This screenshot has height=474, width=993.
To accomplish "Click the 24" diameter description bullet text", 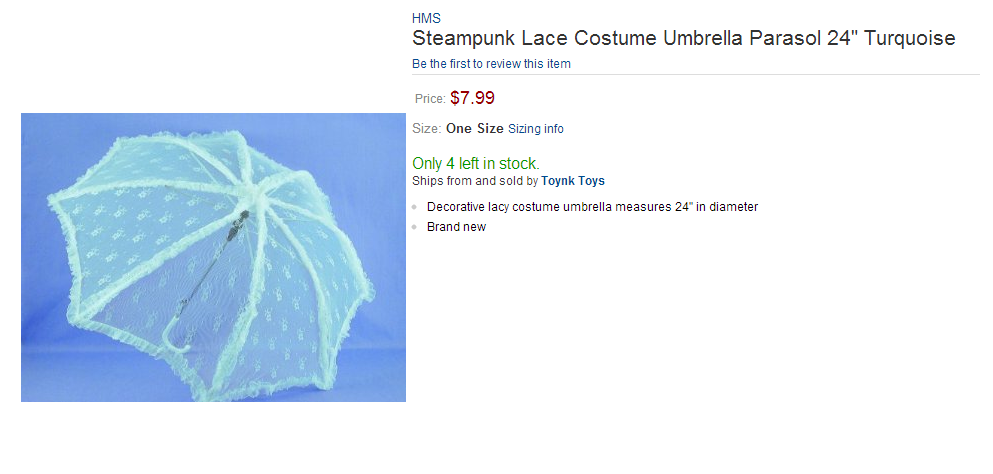I will 592,207.
